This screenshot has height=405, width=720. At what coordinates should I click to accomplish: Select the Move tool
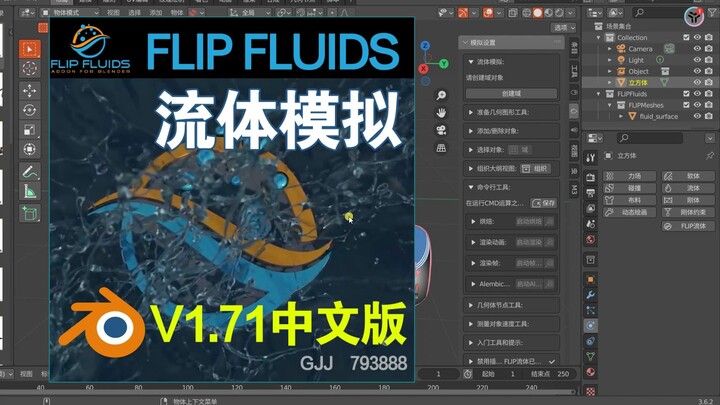(x=30, y=91)
